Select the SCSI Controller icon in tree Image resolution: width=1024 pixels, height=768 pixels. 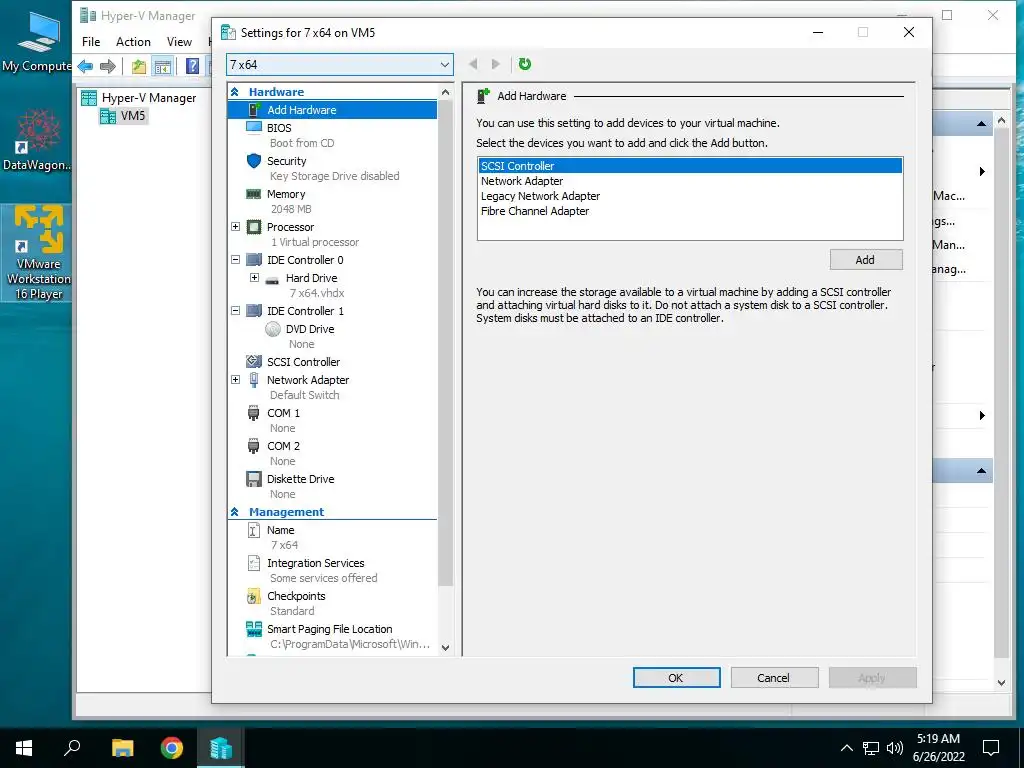tap(254, 362)
